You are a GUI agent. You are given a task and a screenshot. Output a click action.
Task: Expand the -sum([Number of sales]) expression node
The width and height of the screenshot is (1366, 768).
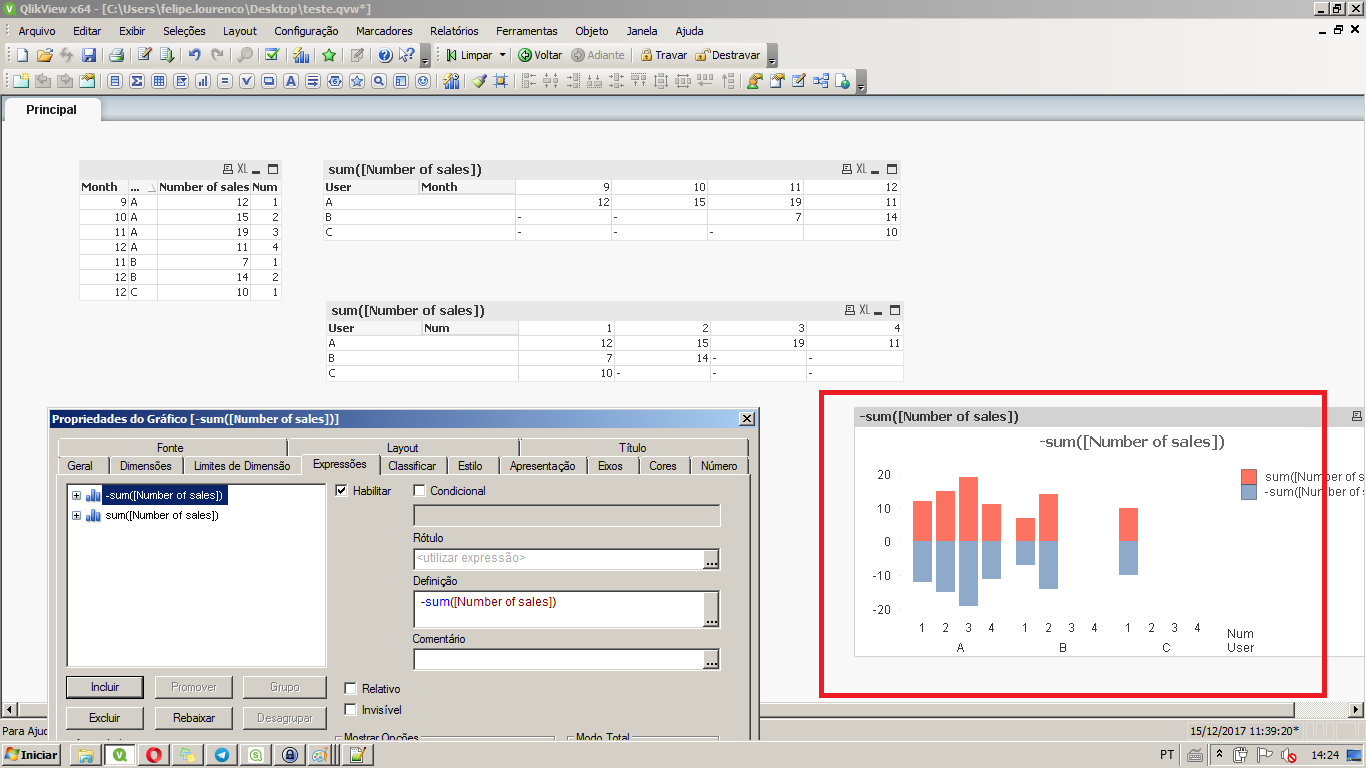(x=76, y=495)
